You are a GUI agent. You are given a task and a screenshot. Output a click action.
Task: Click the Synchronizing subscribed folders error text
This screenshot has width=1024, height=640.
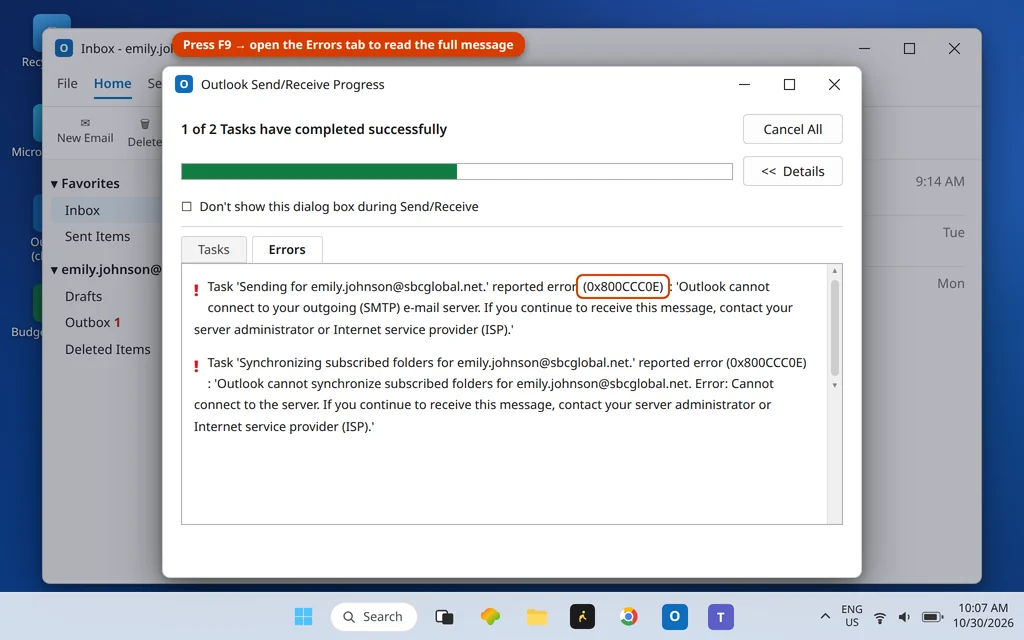point(500,394)
